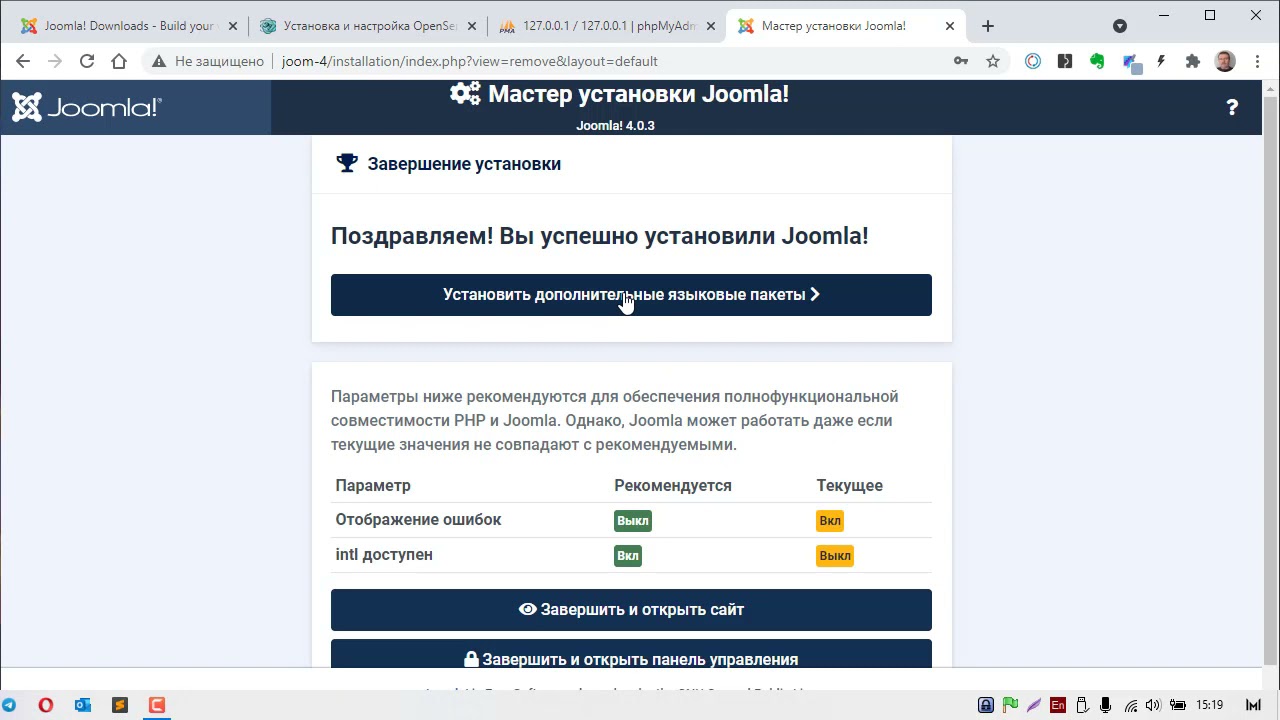The height and width of the screenshot is (720, 1280).
Task: Open saved passwords key icon
Action: 961,61
